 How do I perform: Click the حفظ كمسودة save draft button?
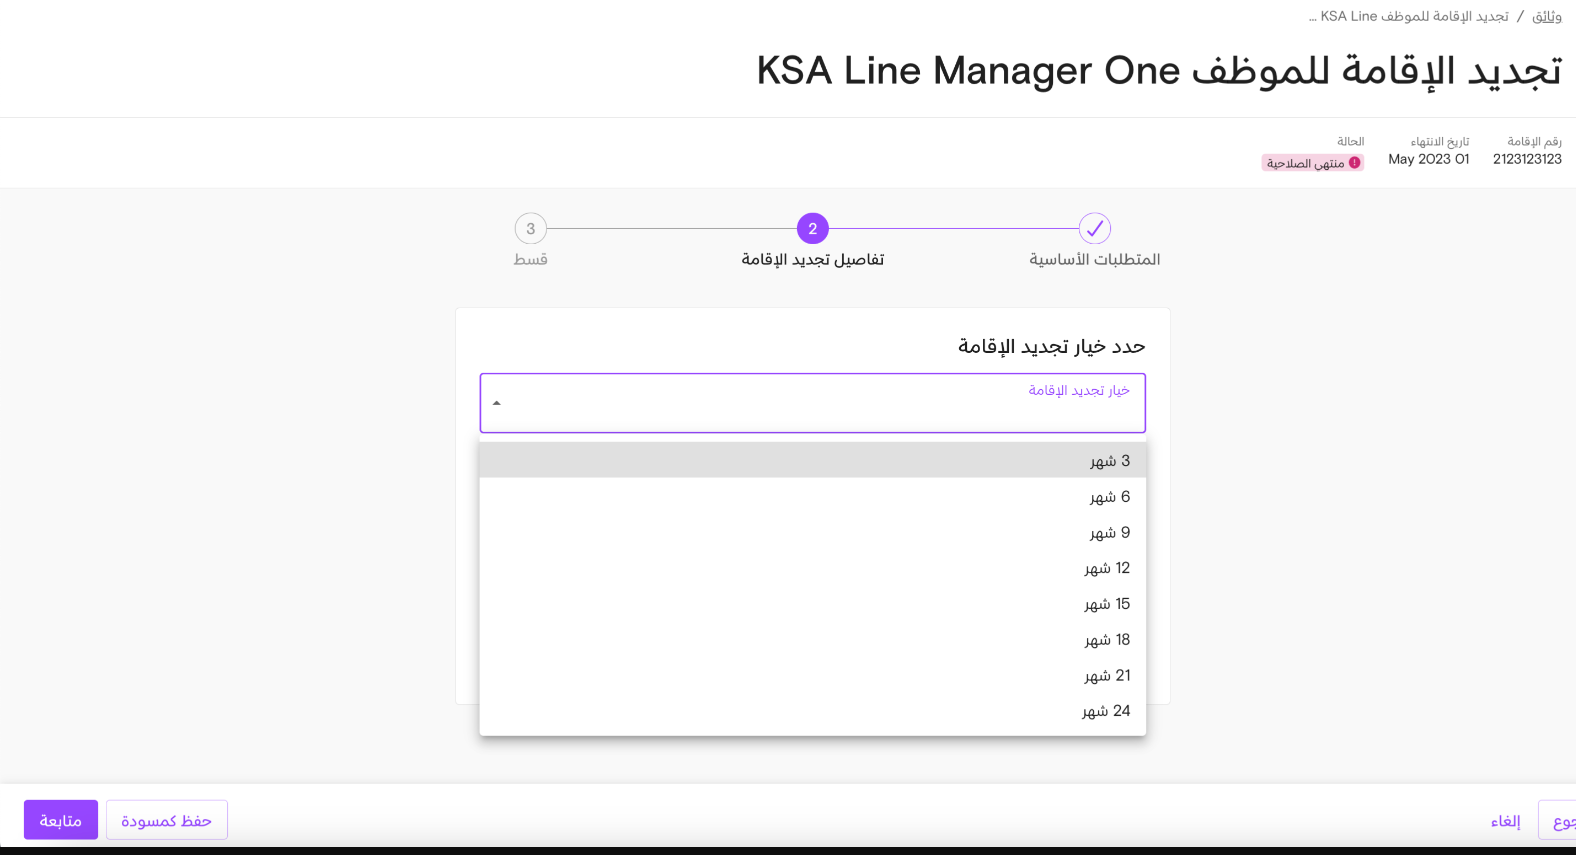pos(167,820)
